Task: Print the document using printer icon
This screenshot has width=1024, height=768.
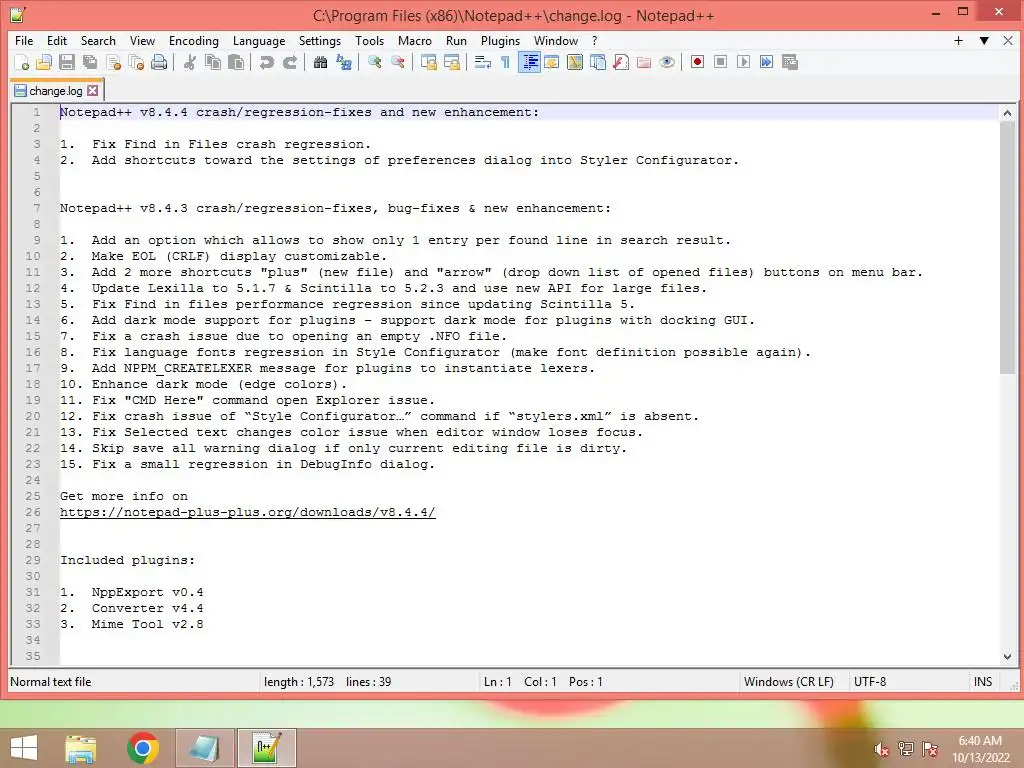Action: (x=159, y=63)
